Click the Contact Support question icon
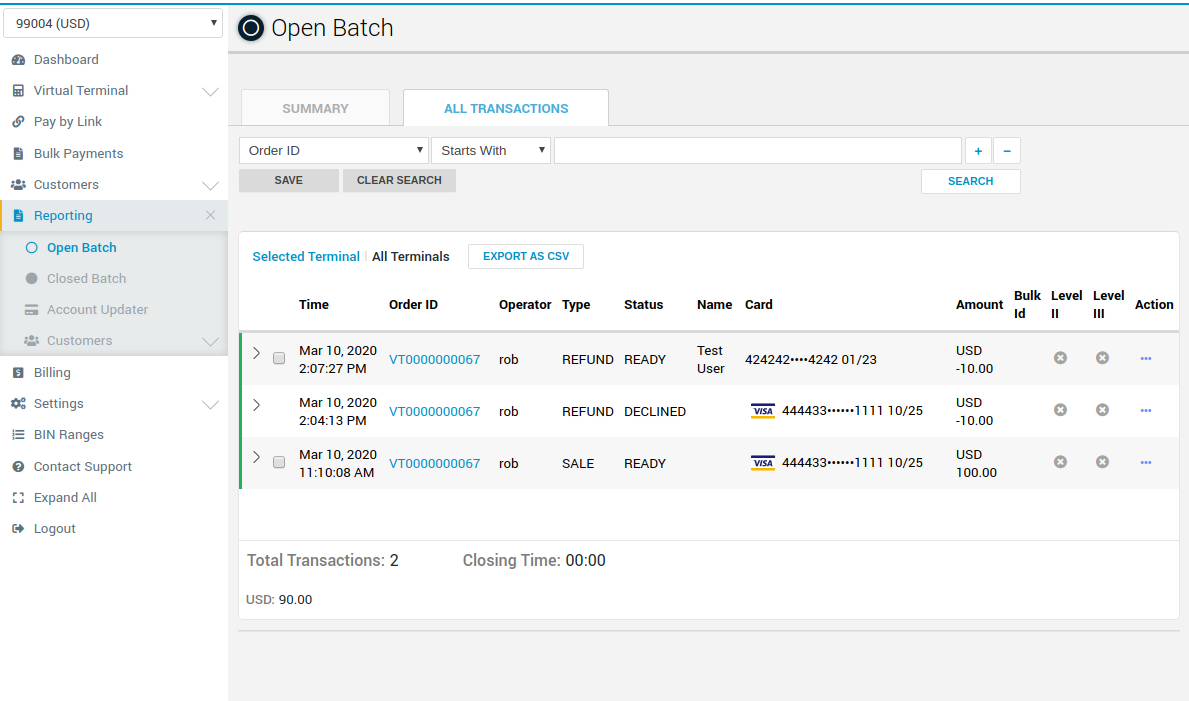The width and height of the screenshot is (1189, 701). pos(18,467)
